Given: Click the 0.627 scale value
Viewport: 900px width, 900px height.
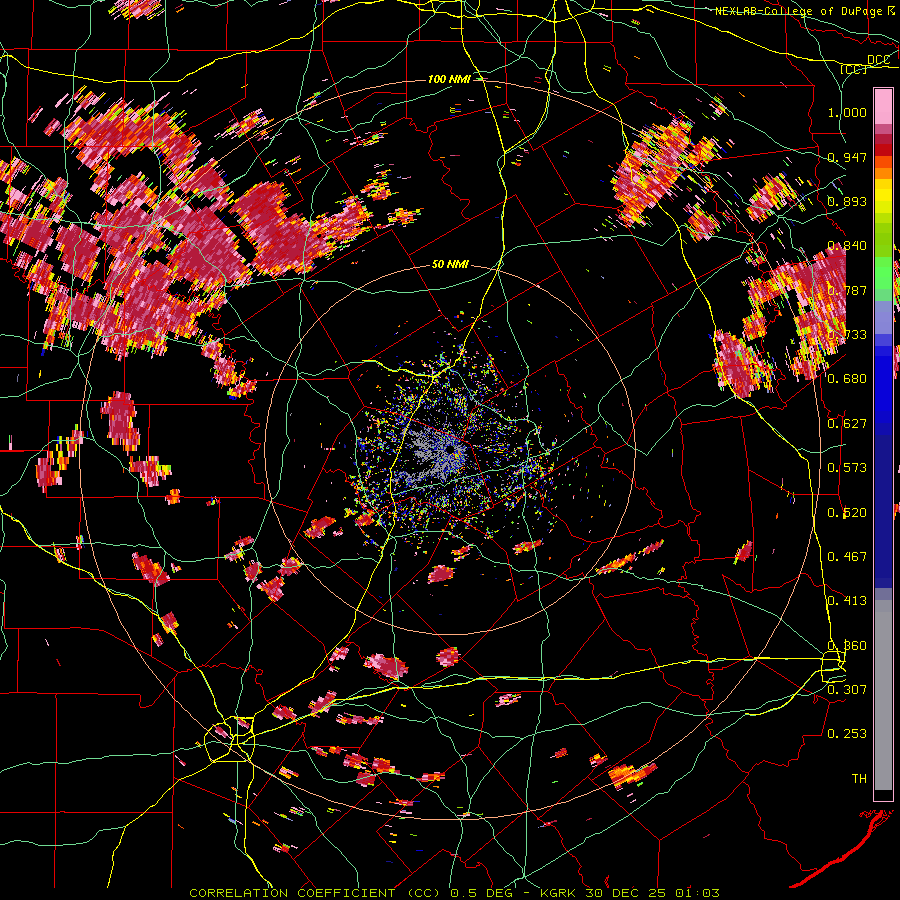Looking at the screenshot, I should click(847, 424).
